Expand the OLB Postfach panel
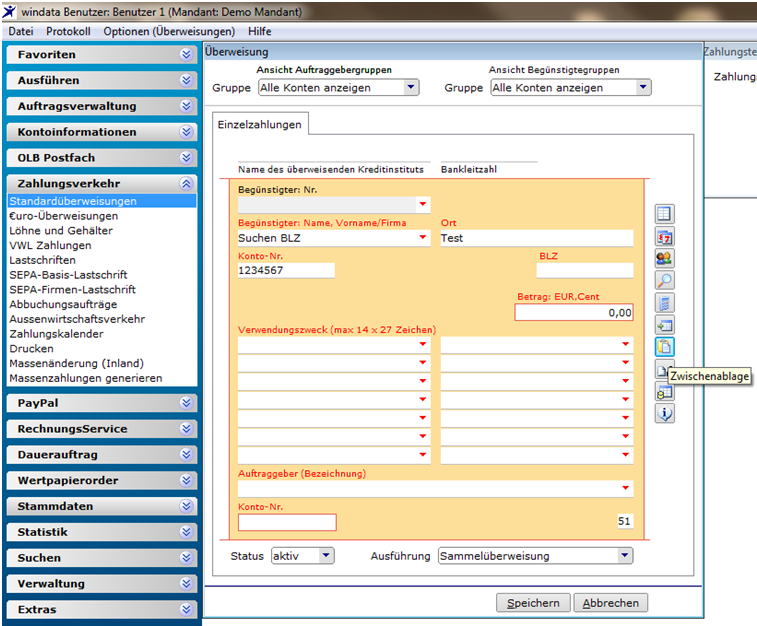Screen dimensions: 757x626 (x=186, y=158)
